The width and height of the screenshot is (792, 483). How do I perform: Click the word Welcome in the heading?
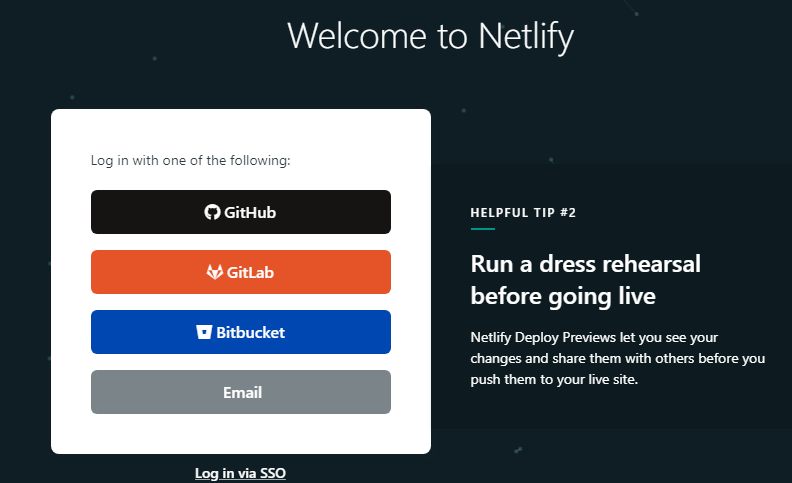(357, 36)
